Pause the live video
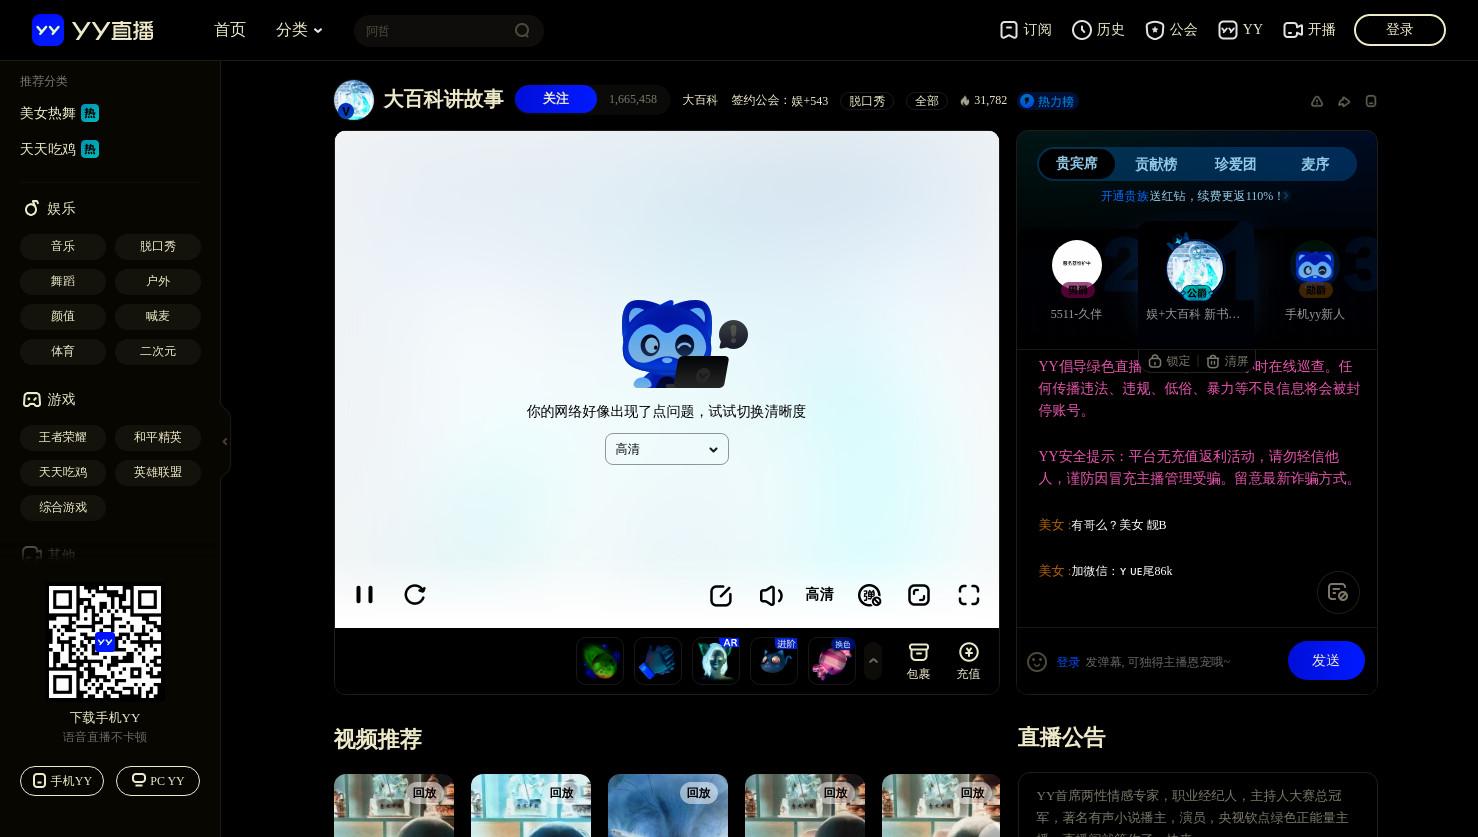 tap(364, 595)
